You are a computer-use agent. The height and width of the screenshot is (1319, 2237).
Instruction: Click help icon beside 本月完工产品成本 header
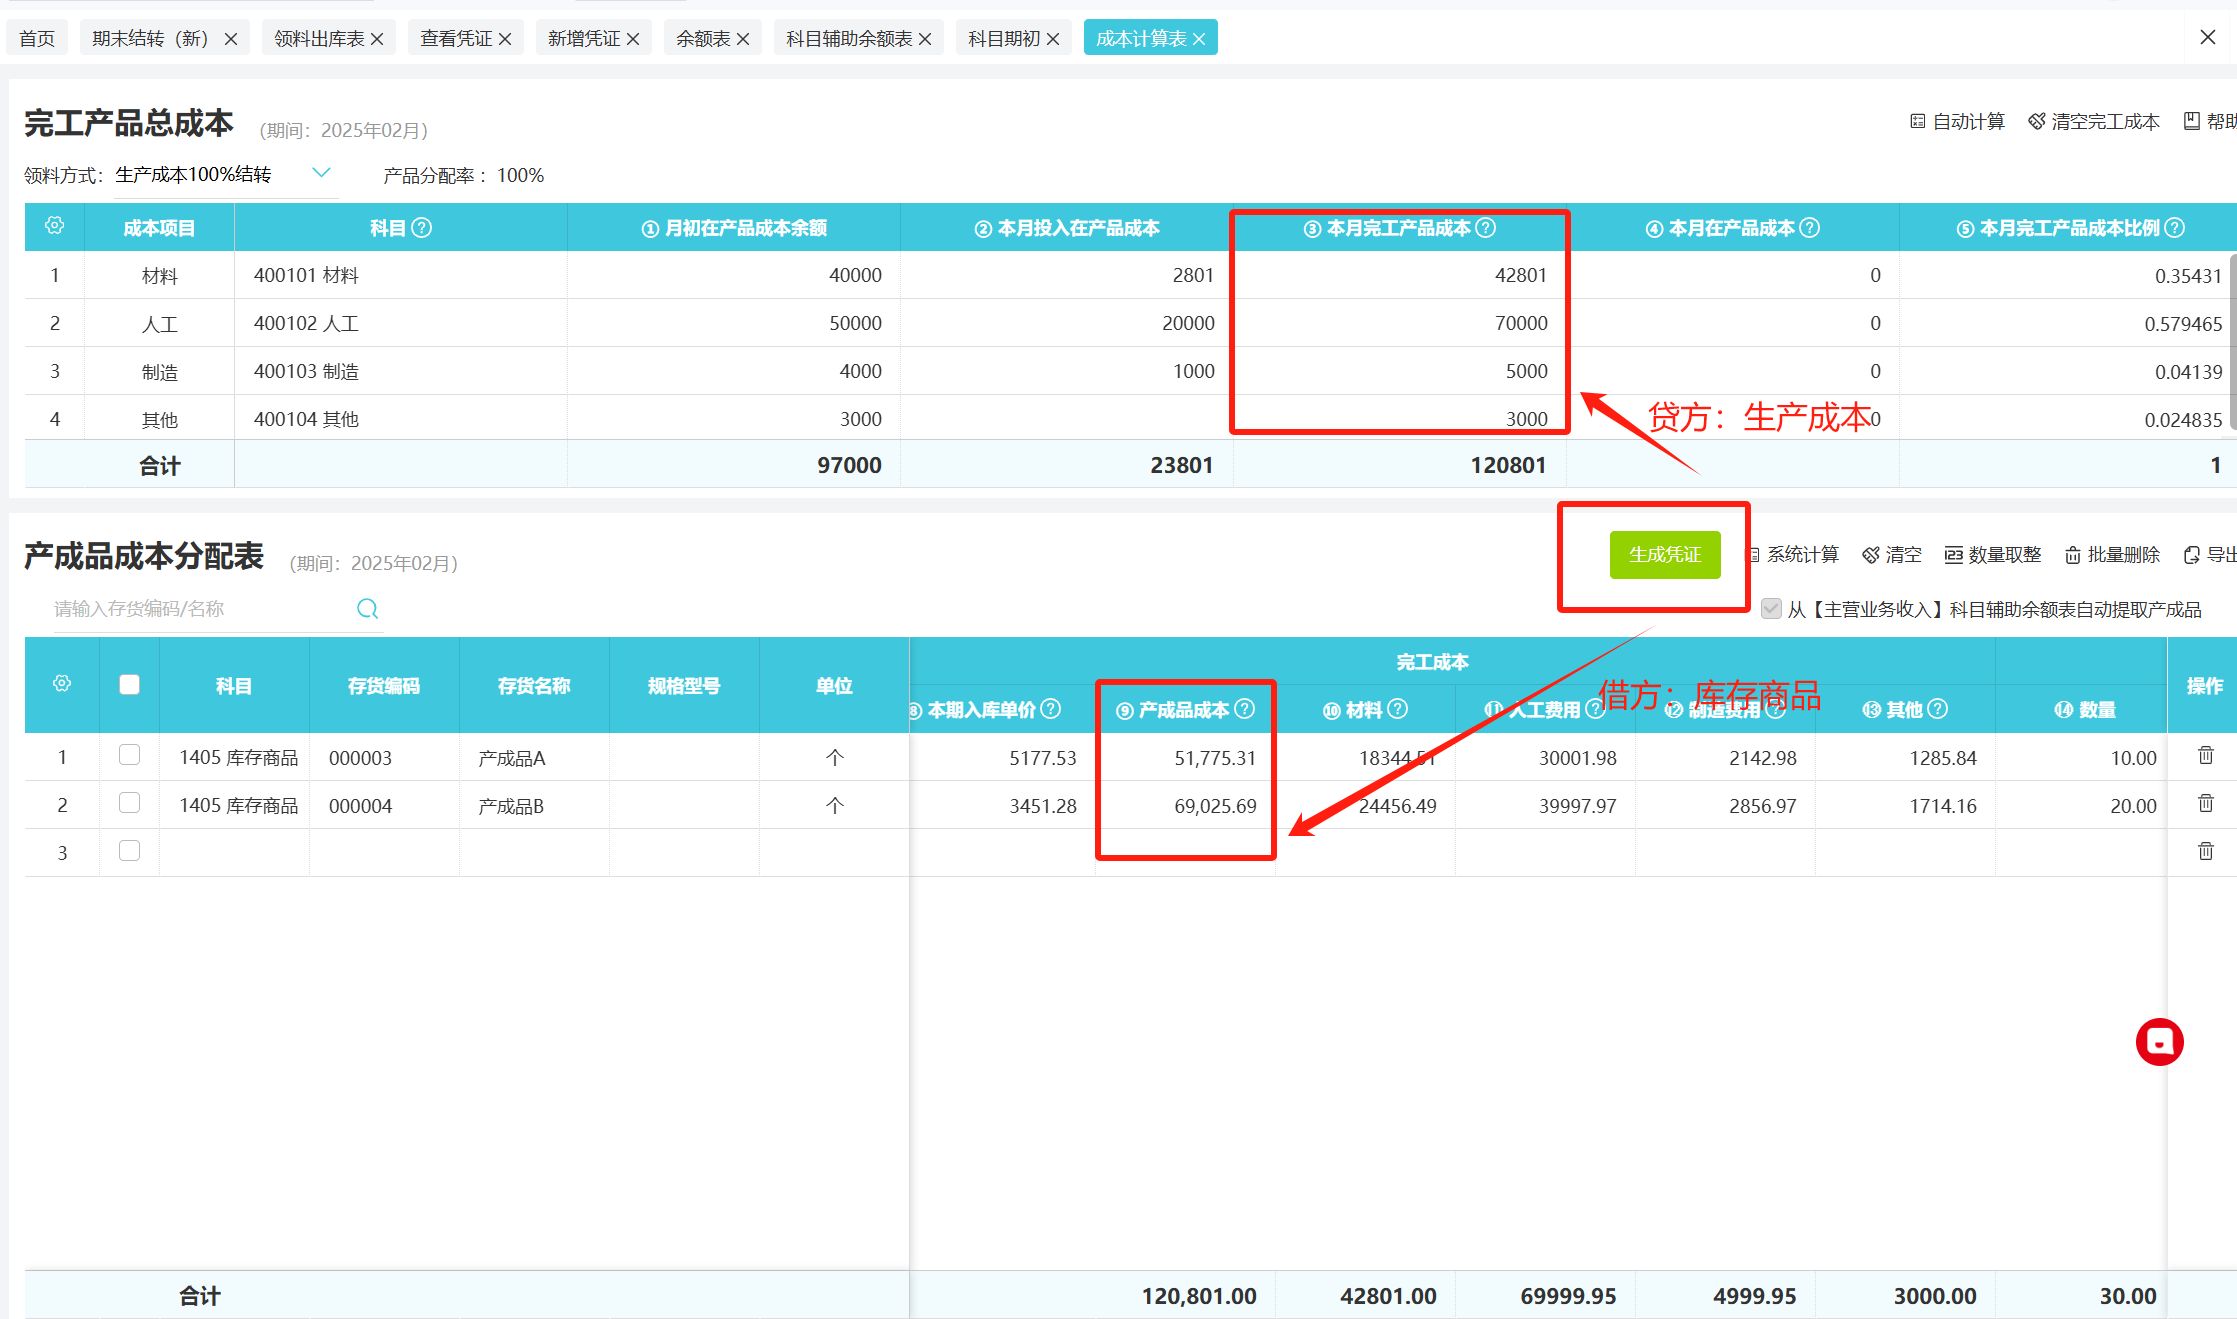click(x=1486, y=228)
